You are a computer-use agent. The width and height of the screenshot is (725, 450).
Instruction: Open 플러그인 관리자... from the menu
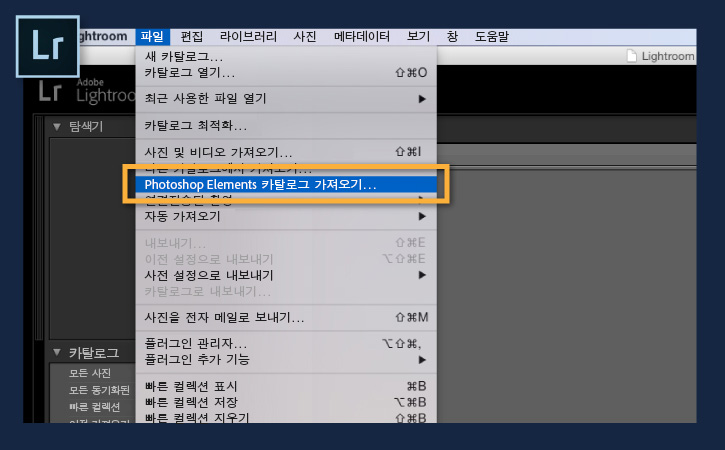286,344
